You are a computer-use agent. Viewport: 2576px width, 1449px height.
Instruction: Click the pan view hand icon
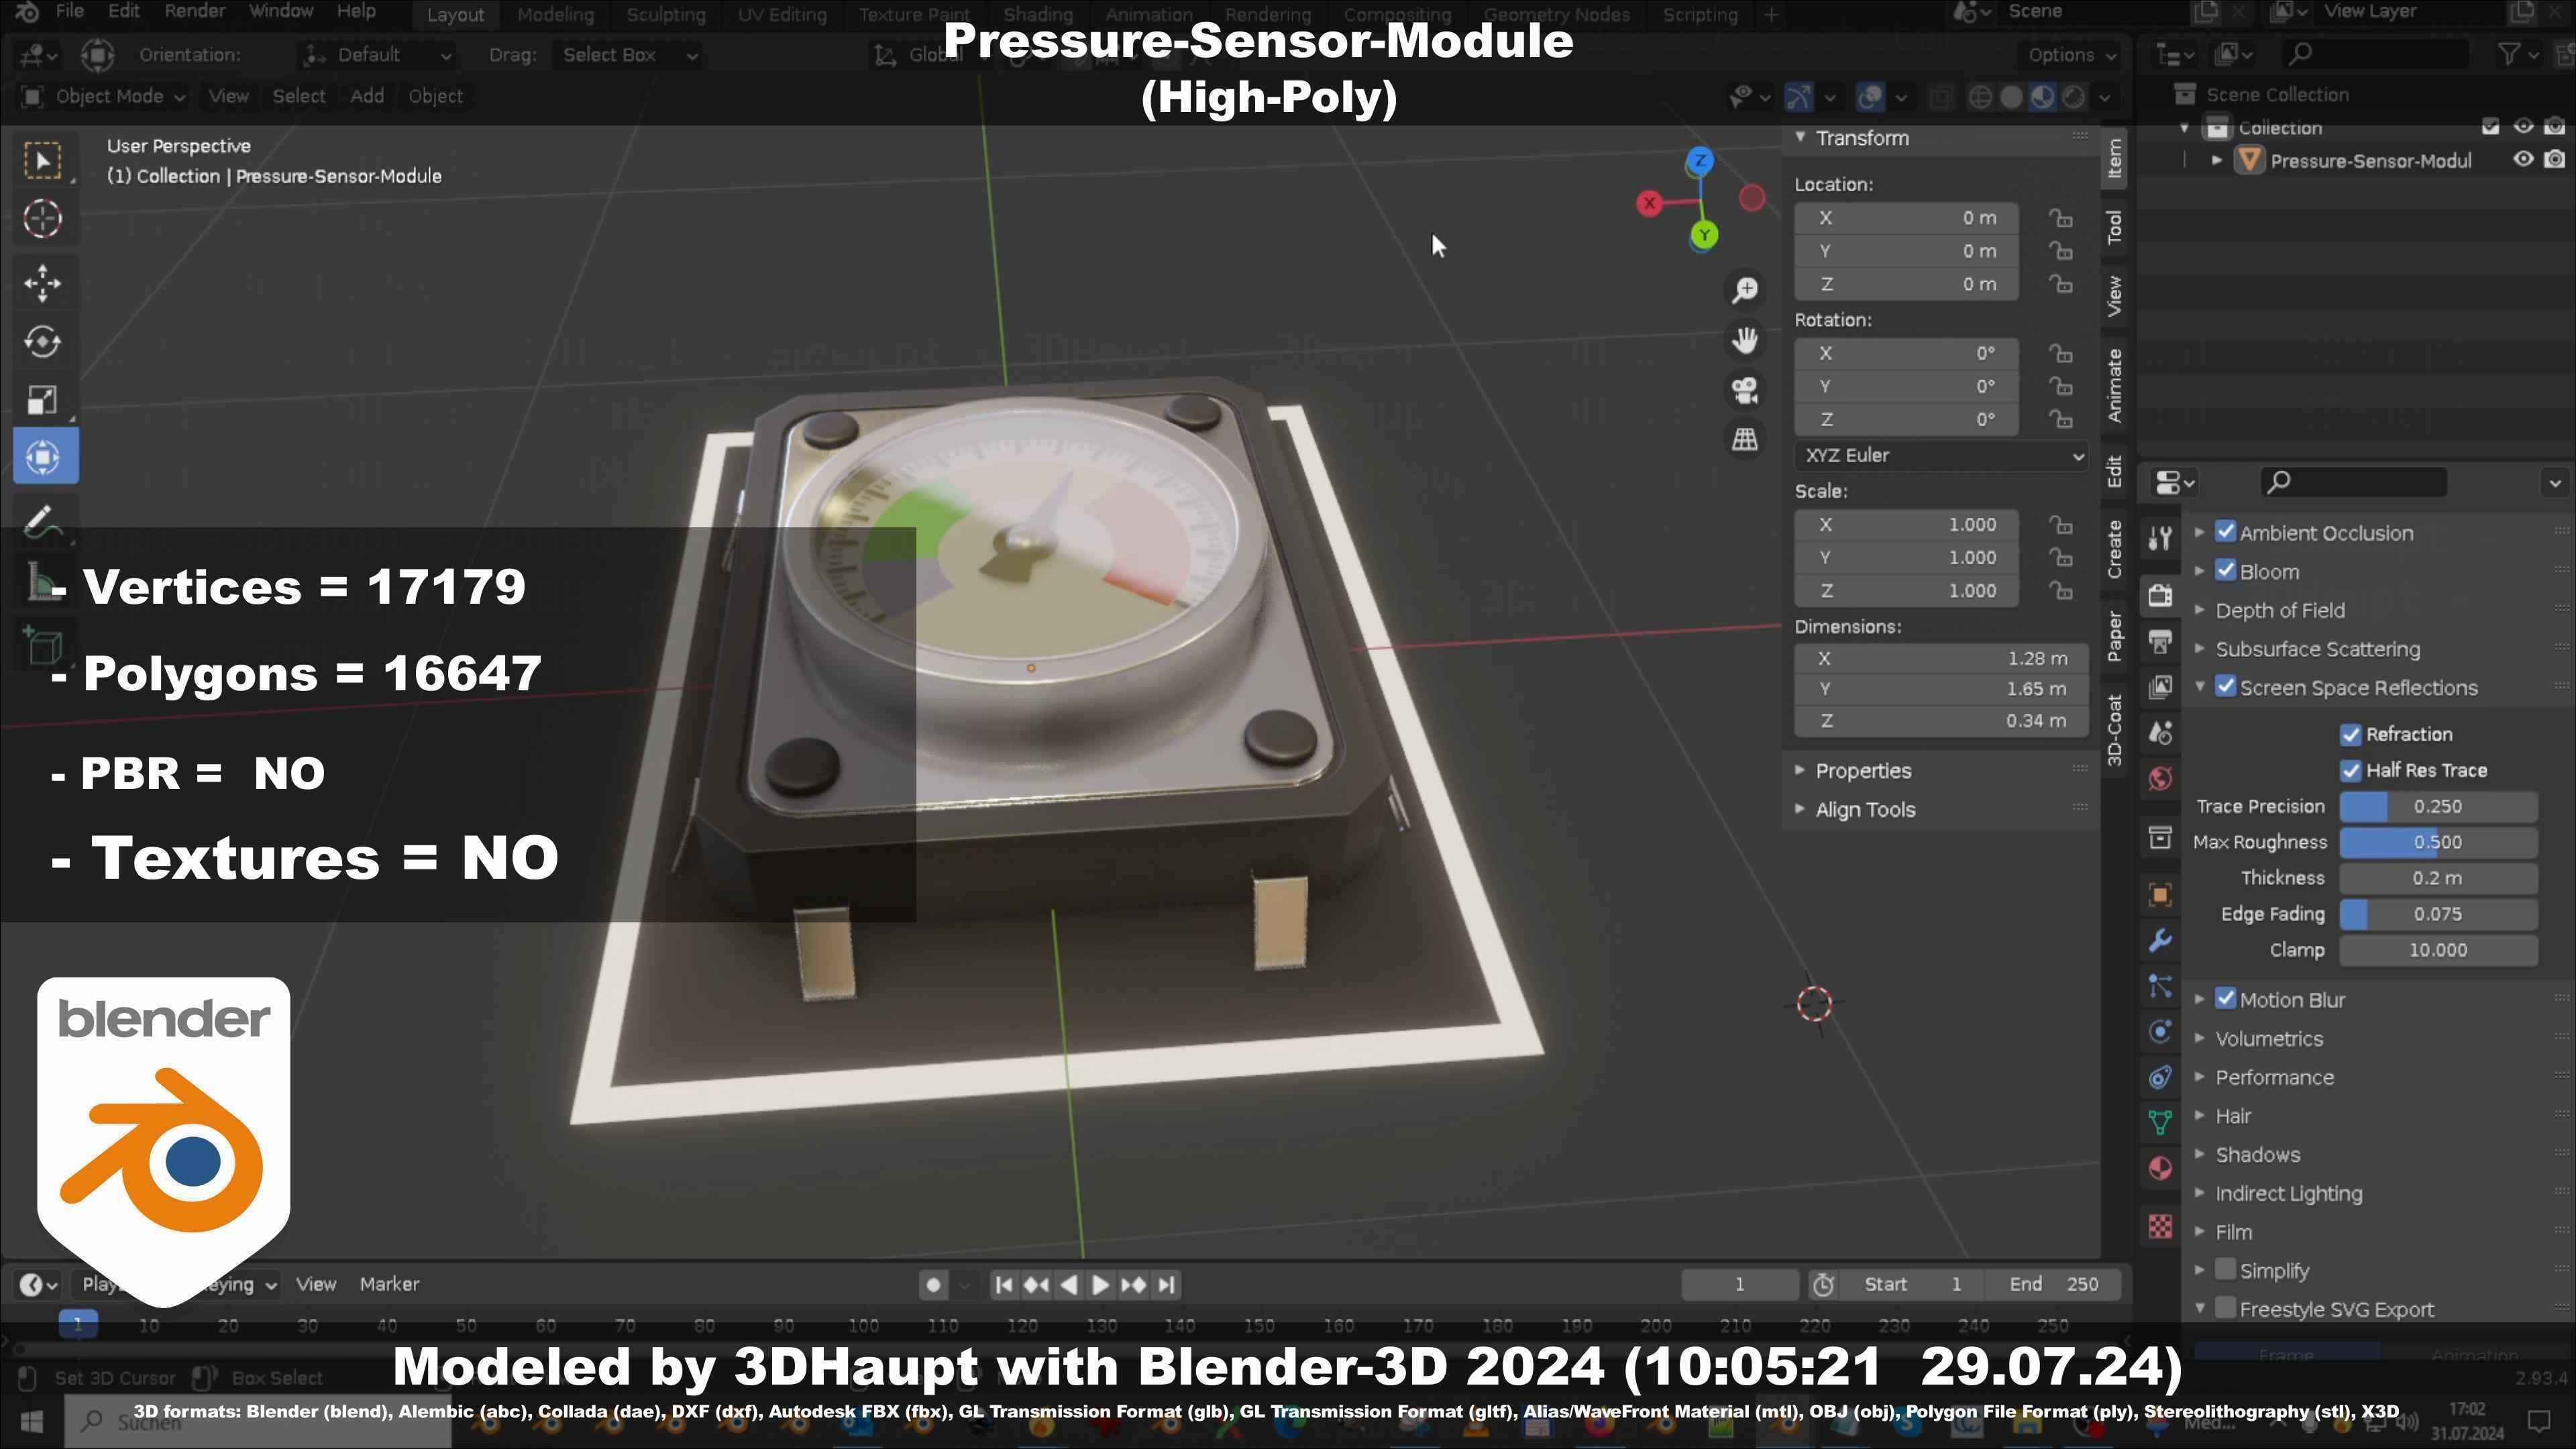pos(1745,340)
